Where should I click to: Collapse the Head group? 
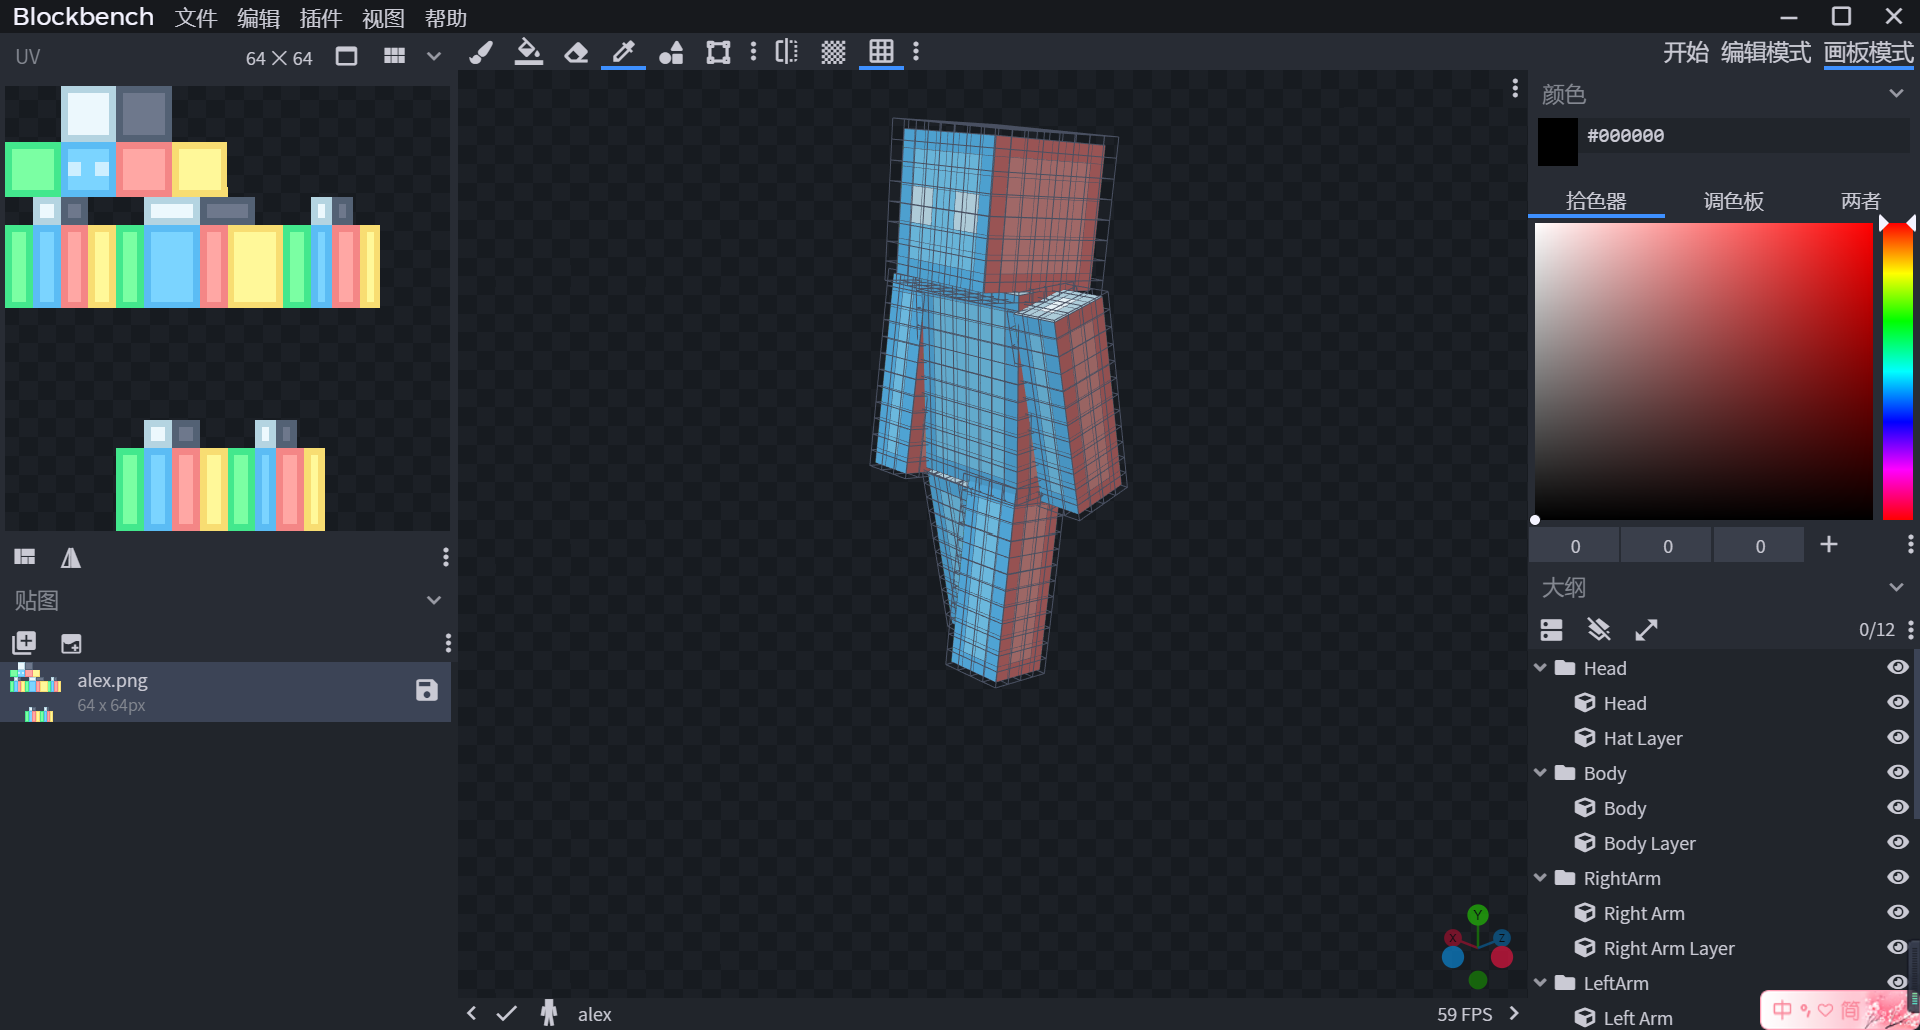[x=1540, y=668]
